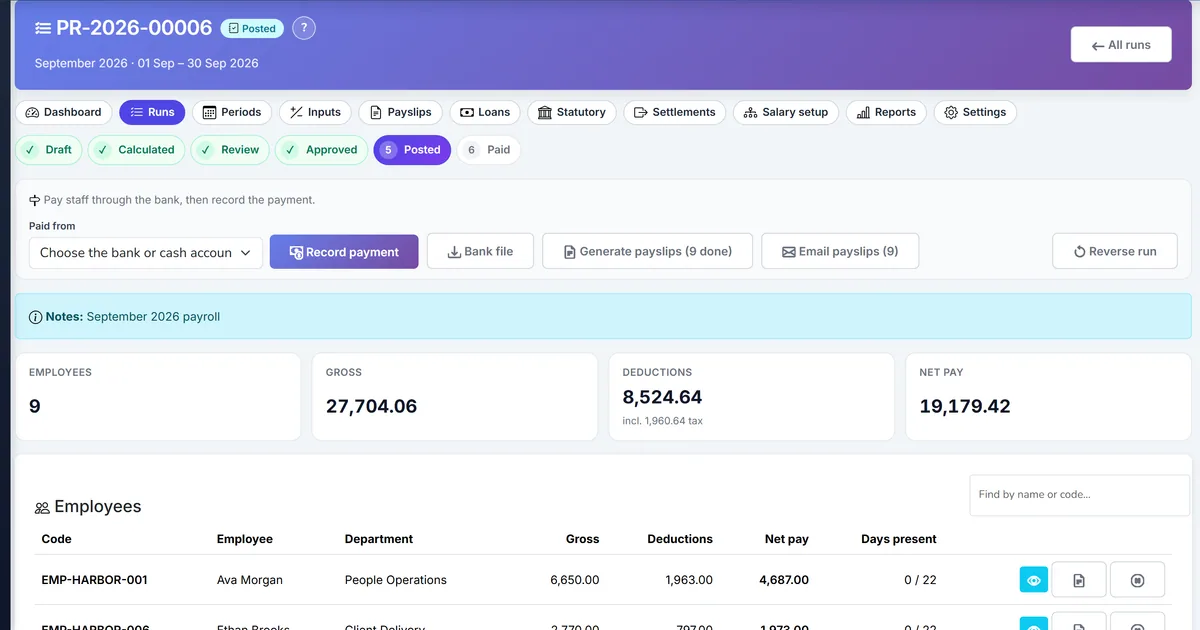Select the Draft workflow step
1200x630 pixels.
[x=49, y=150]
